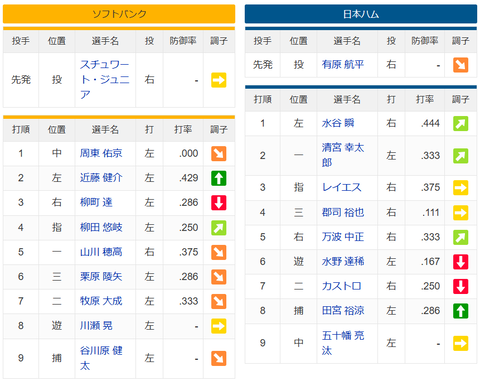
Task: Click red down arrow for カストロ
Action: pyautogui.click(x=461, y=286)
